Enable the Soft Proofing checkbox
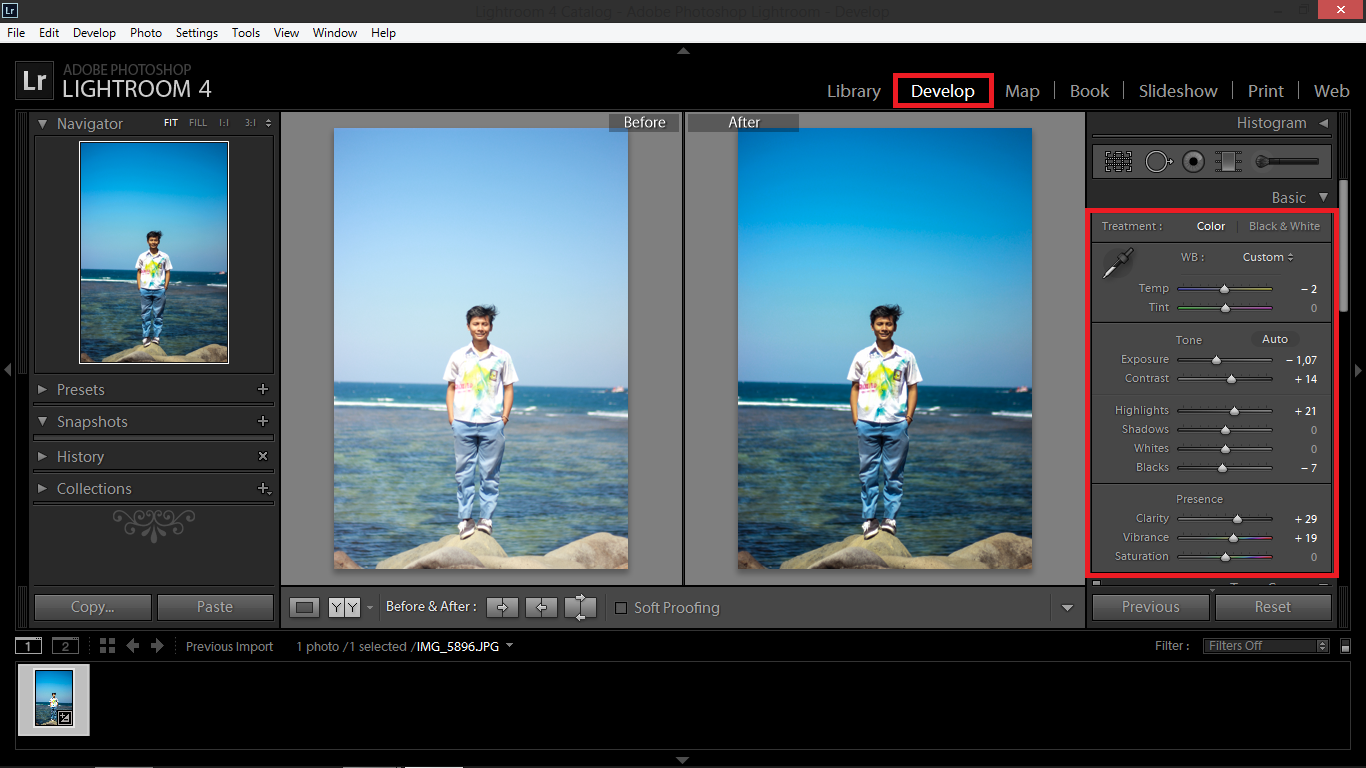Screen dimensions: 1366x768 click(x=621, y=608)
